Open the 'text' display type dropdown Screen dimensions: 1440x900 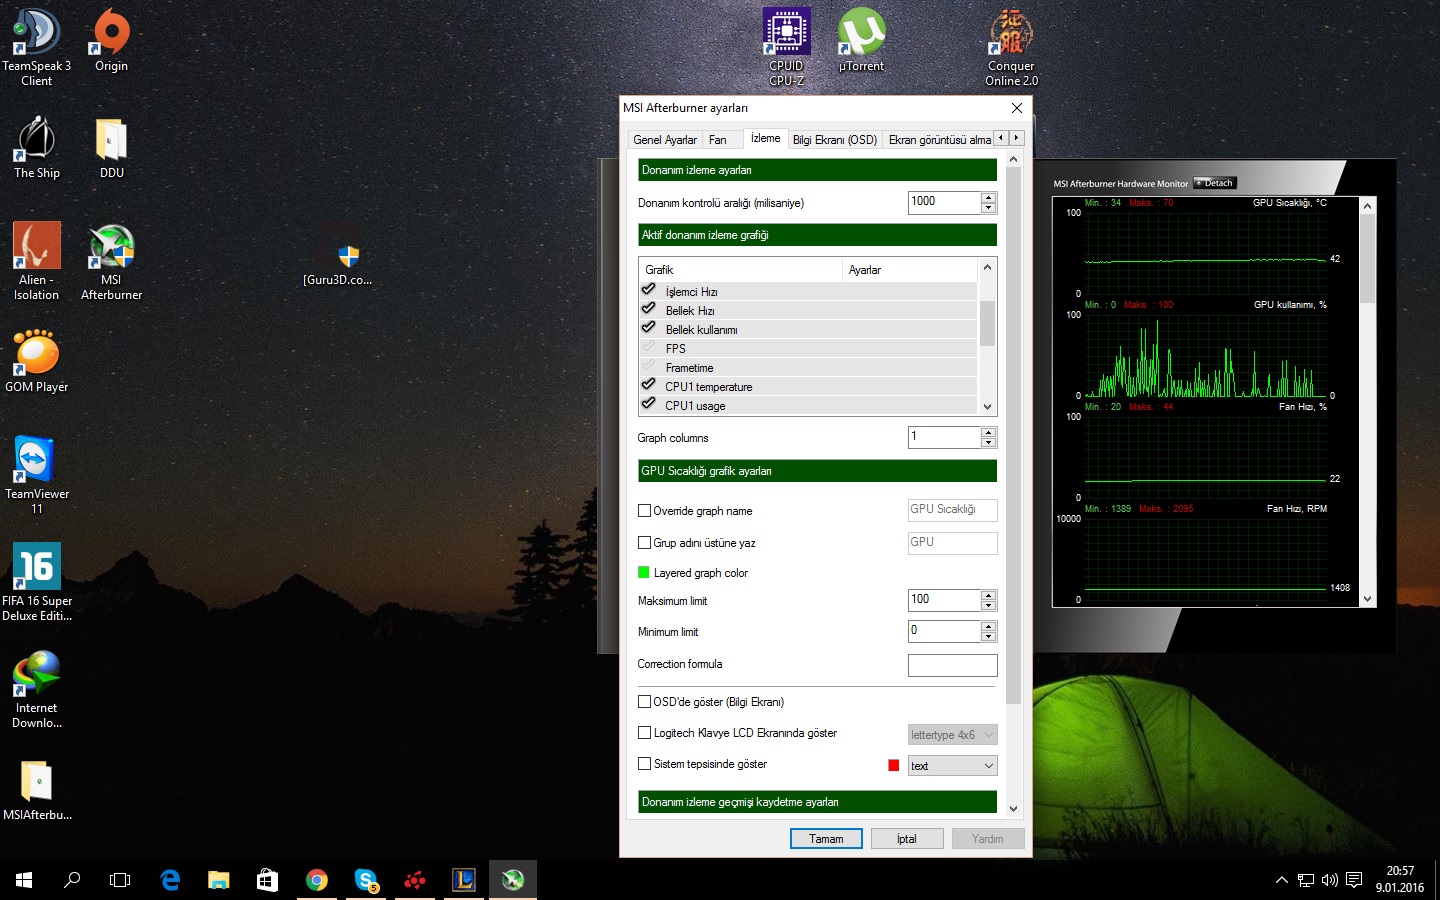[952, 766]
